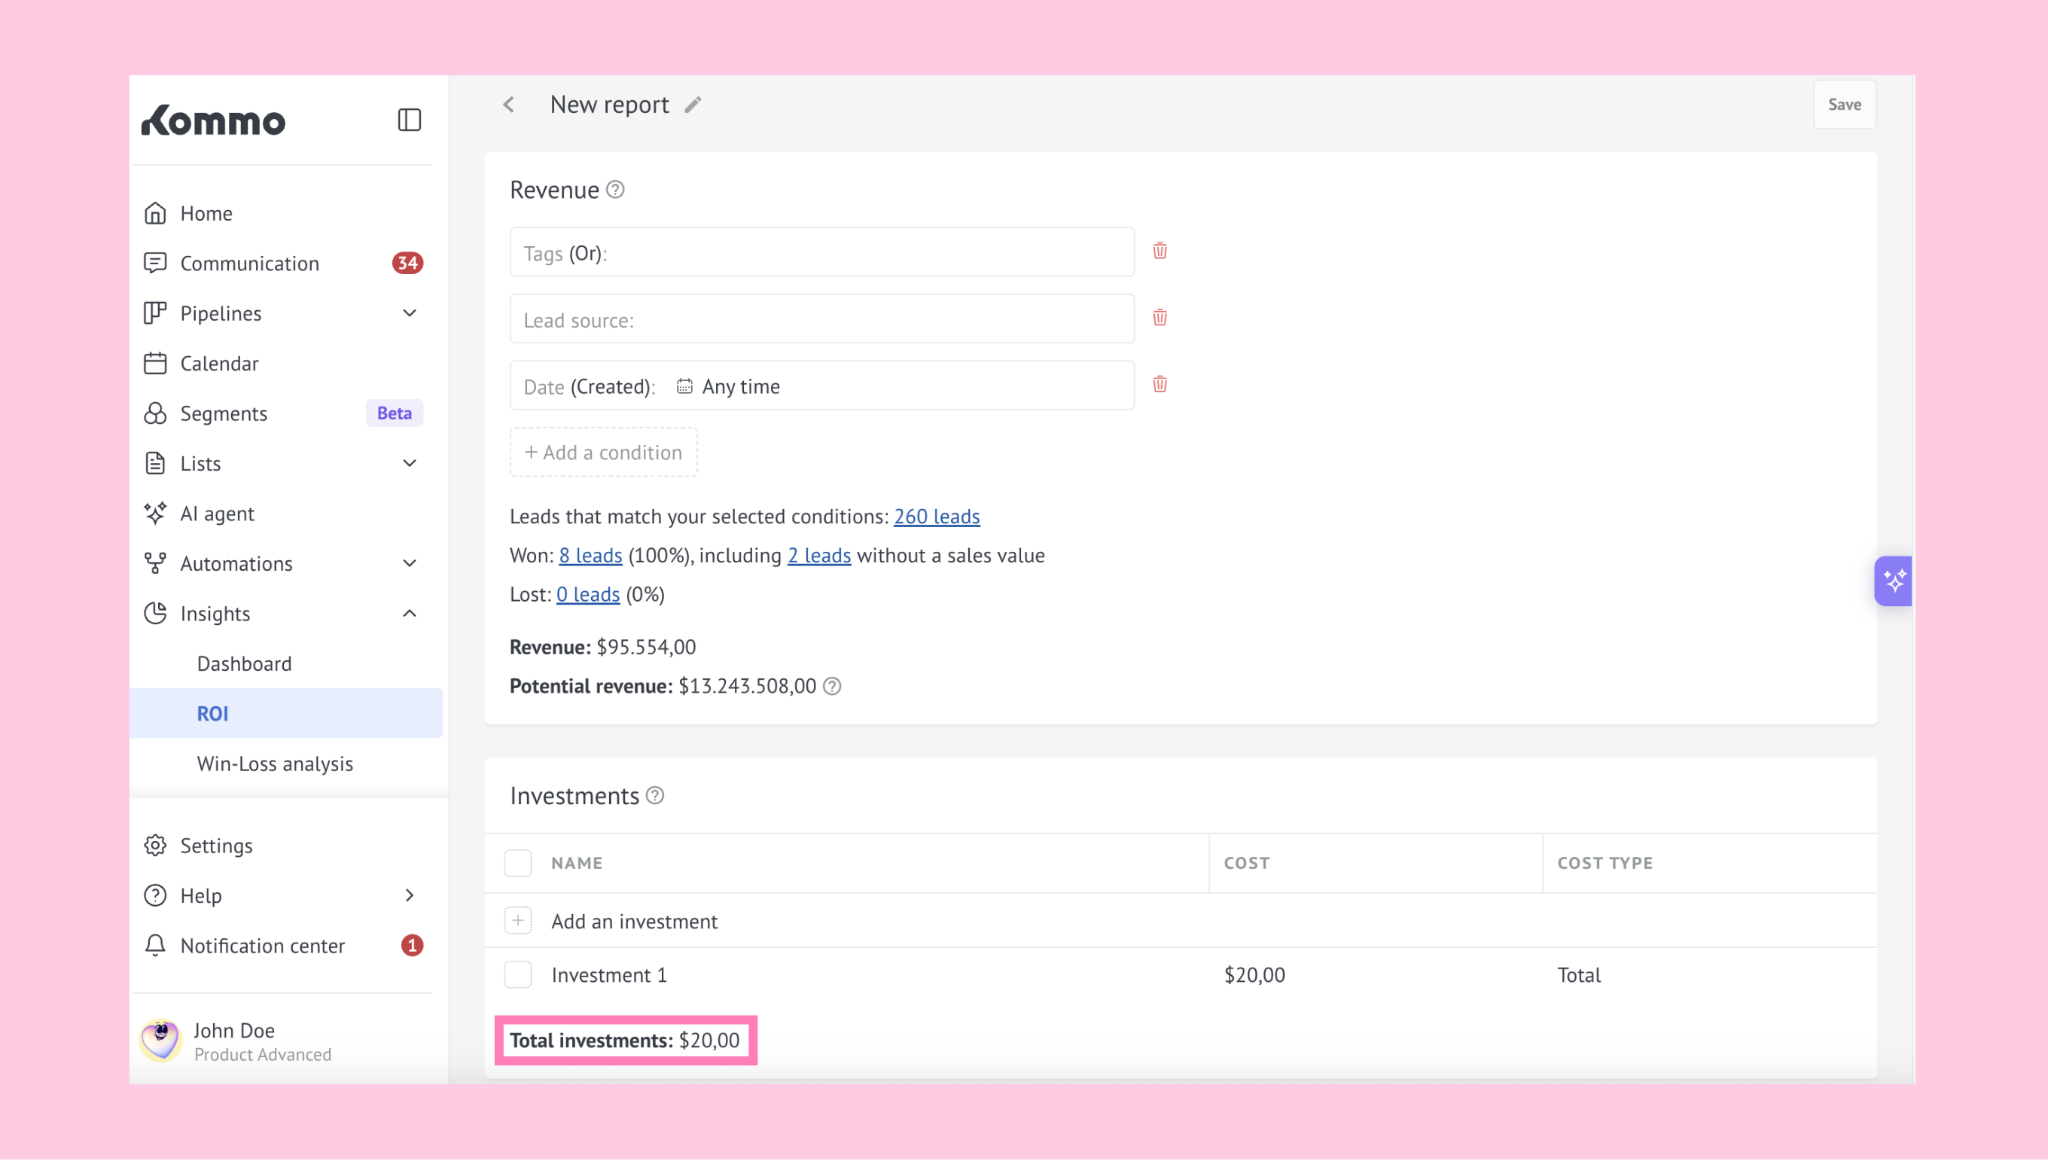Screen dimensions: 2048x1160
Task: Delete the Lead source condition trash icon
Action: [1160, 318]
